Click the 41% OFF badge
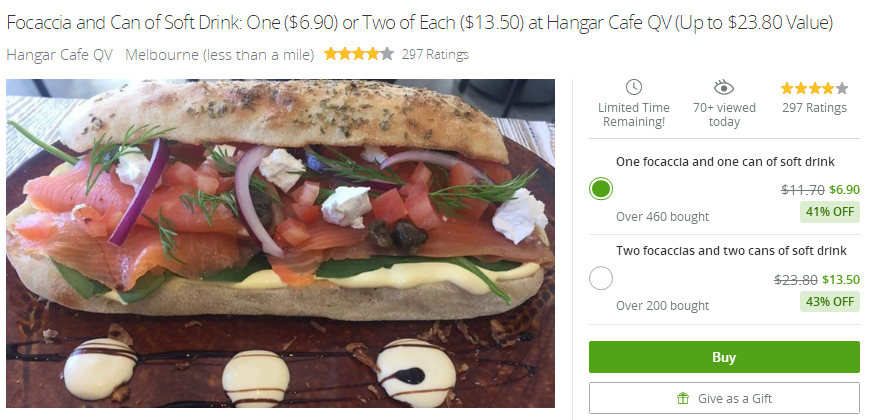The image size is (886, 420). click(829, 213)
